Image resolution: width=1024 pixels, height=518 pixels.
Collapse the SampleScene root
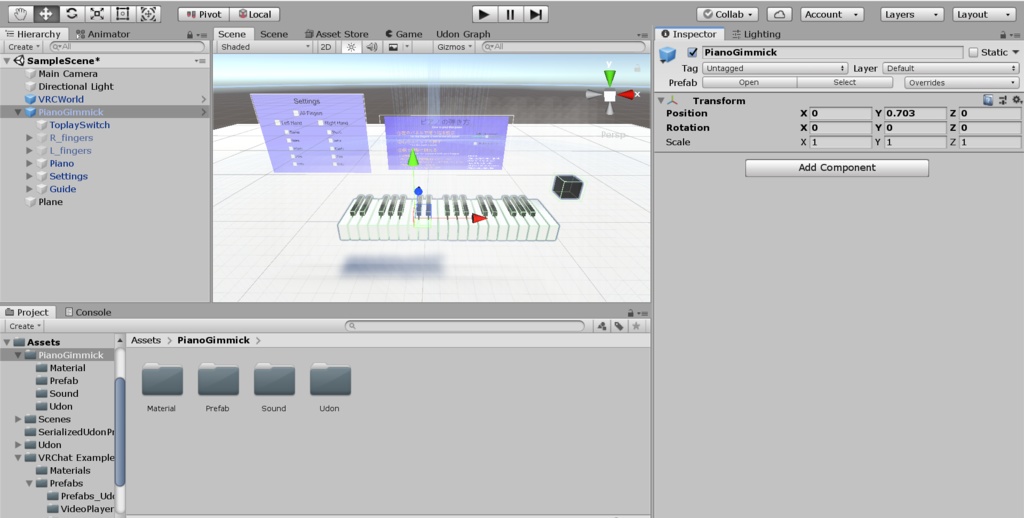7,61
